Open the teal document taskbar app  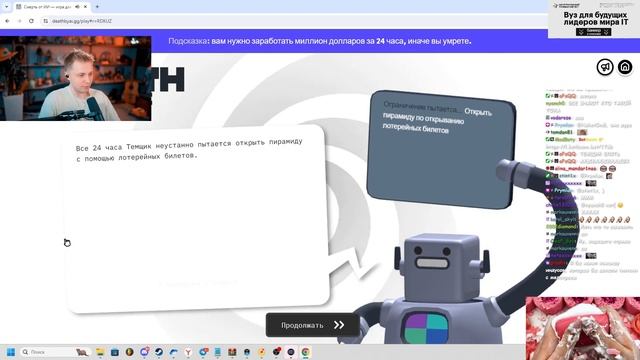click(x=218, y=352)
